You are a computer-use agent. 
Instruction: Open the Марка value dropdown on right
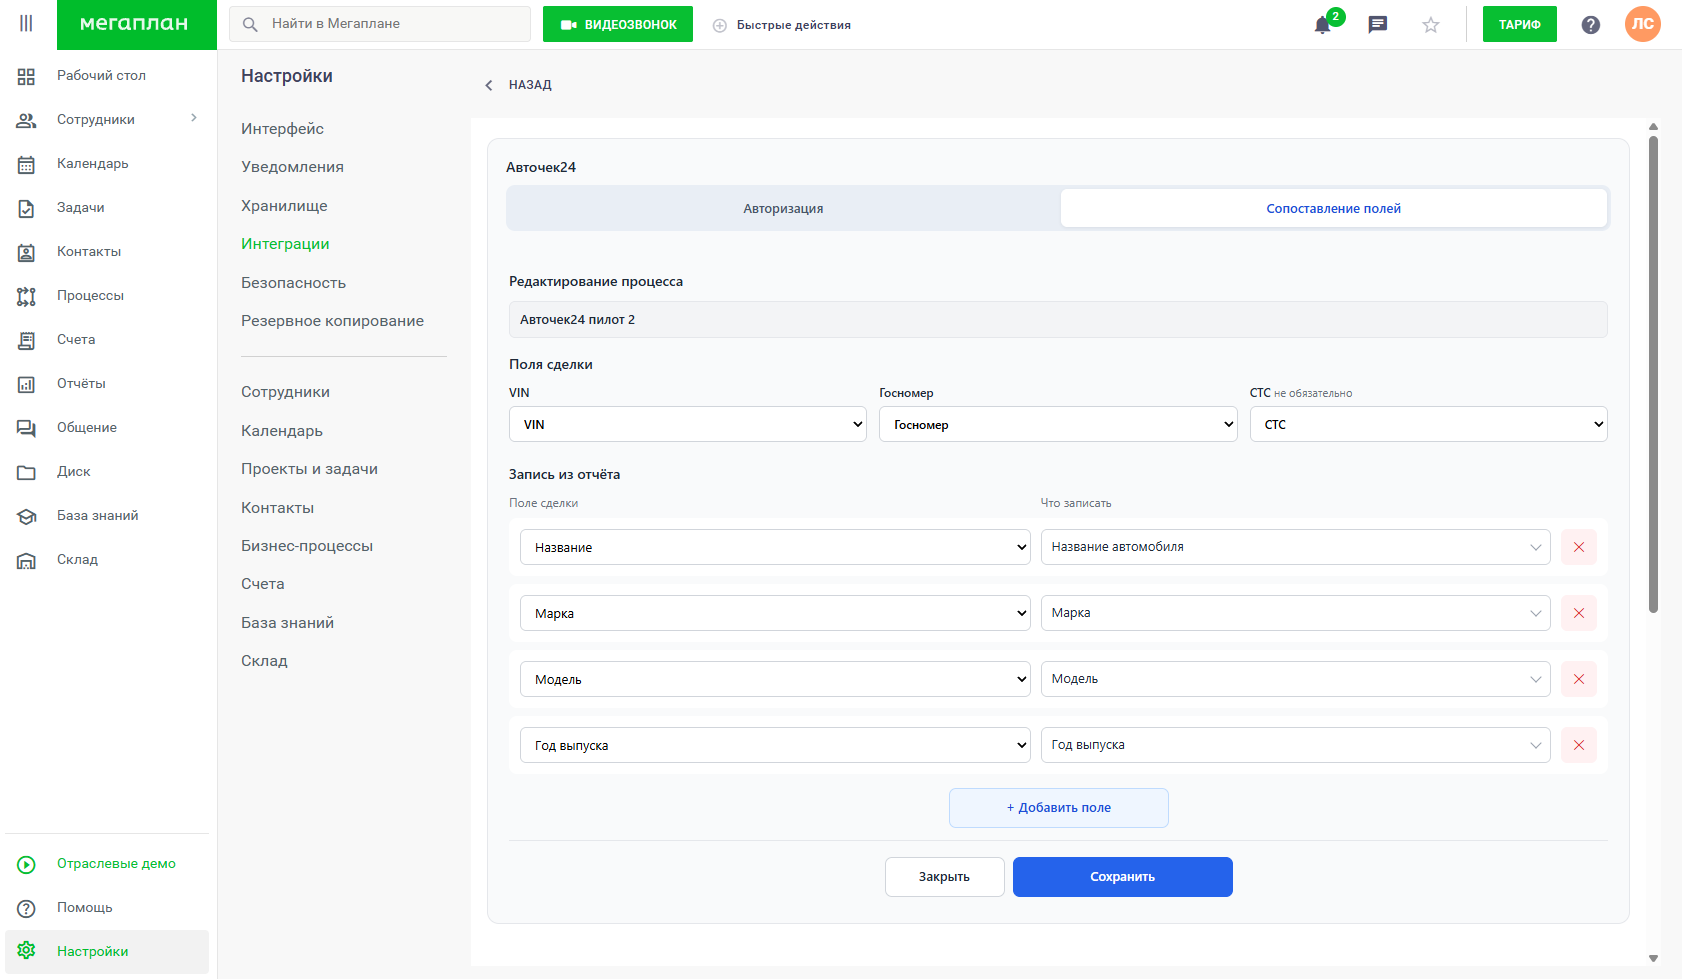pos(1295,613)
